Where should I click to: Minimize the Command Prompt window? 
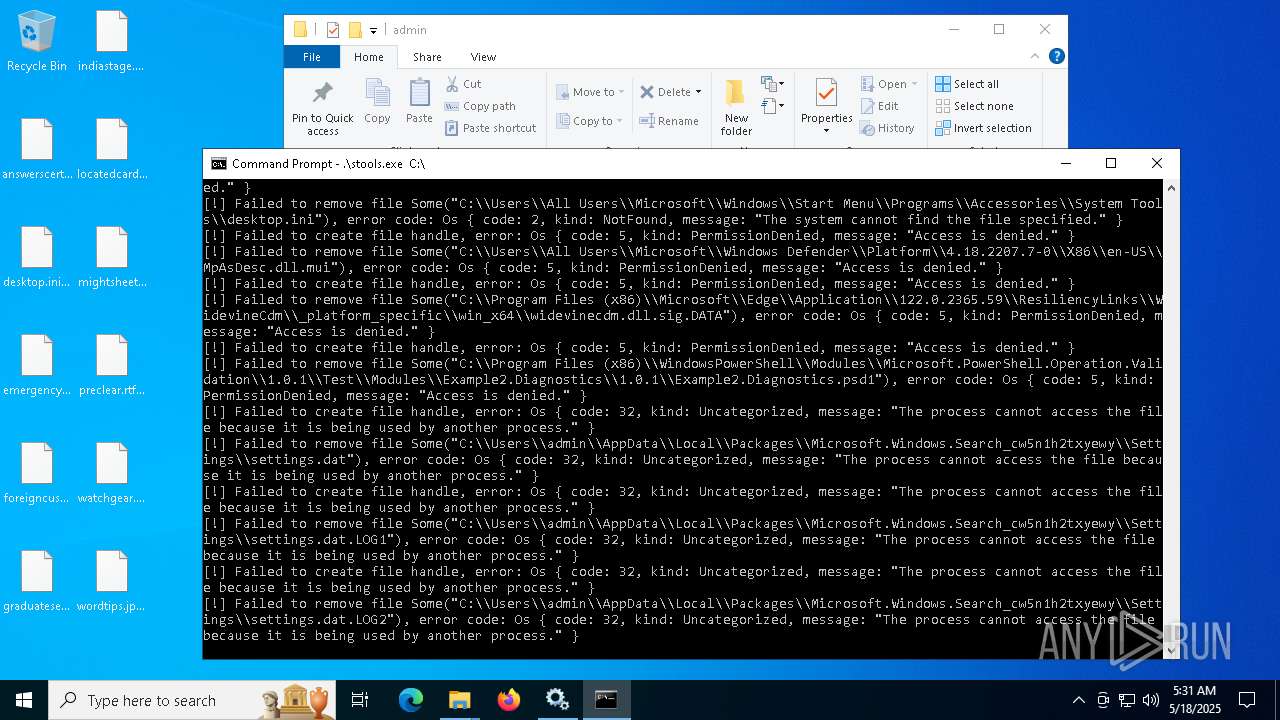[x=1065, y=163]
